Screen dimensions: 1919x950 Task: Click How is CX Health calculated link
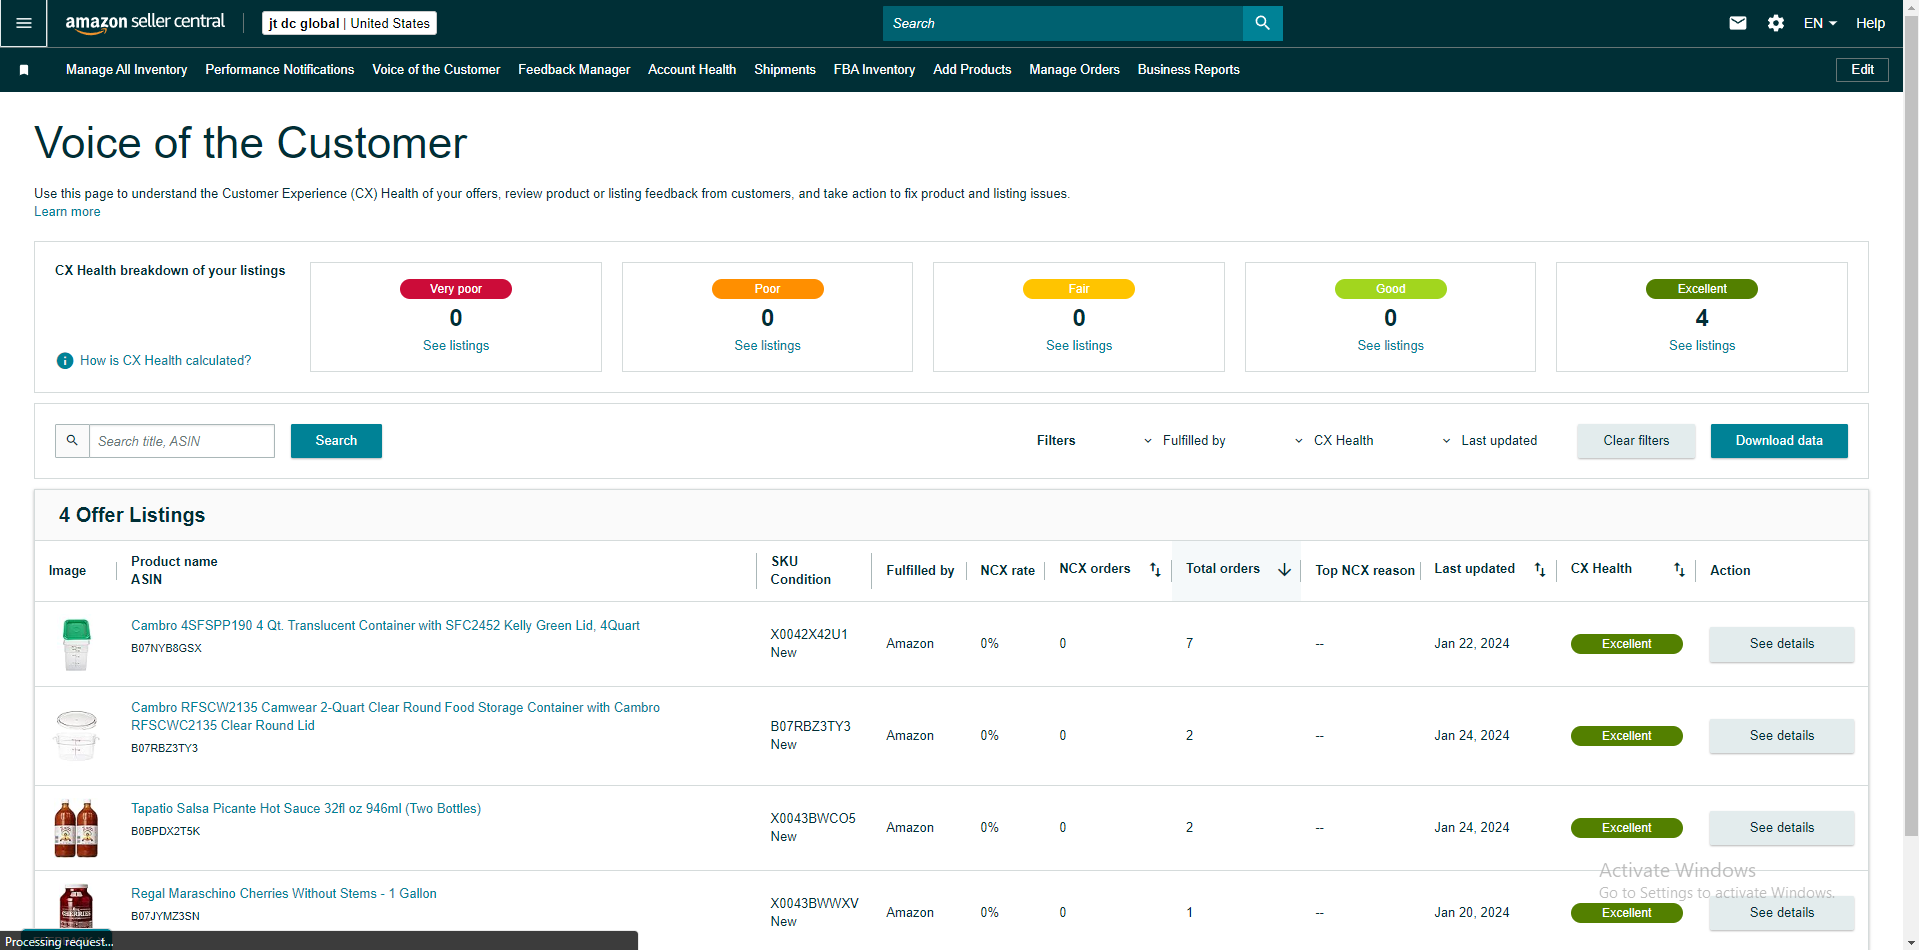(x=166, y=361)
